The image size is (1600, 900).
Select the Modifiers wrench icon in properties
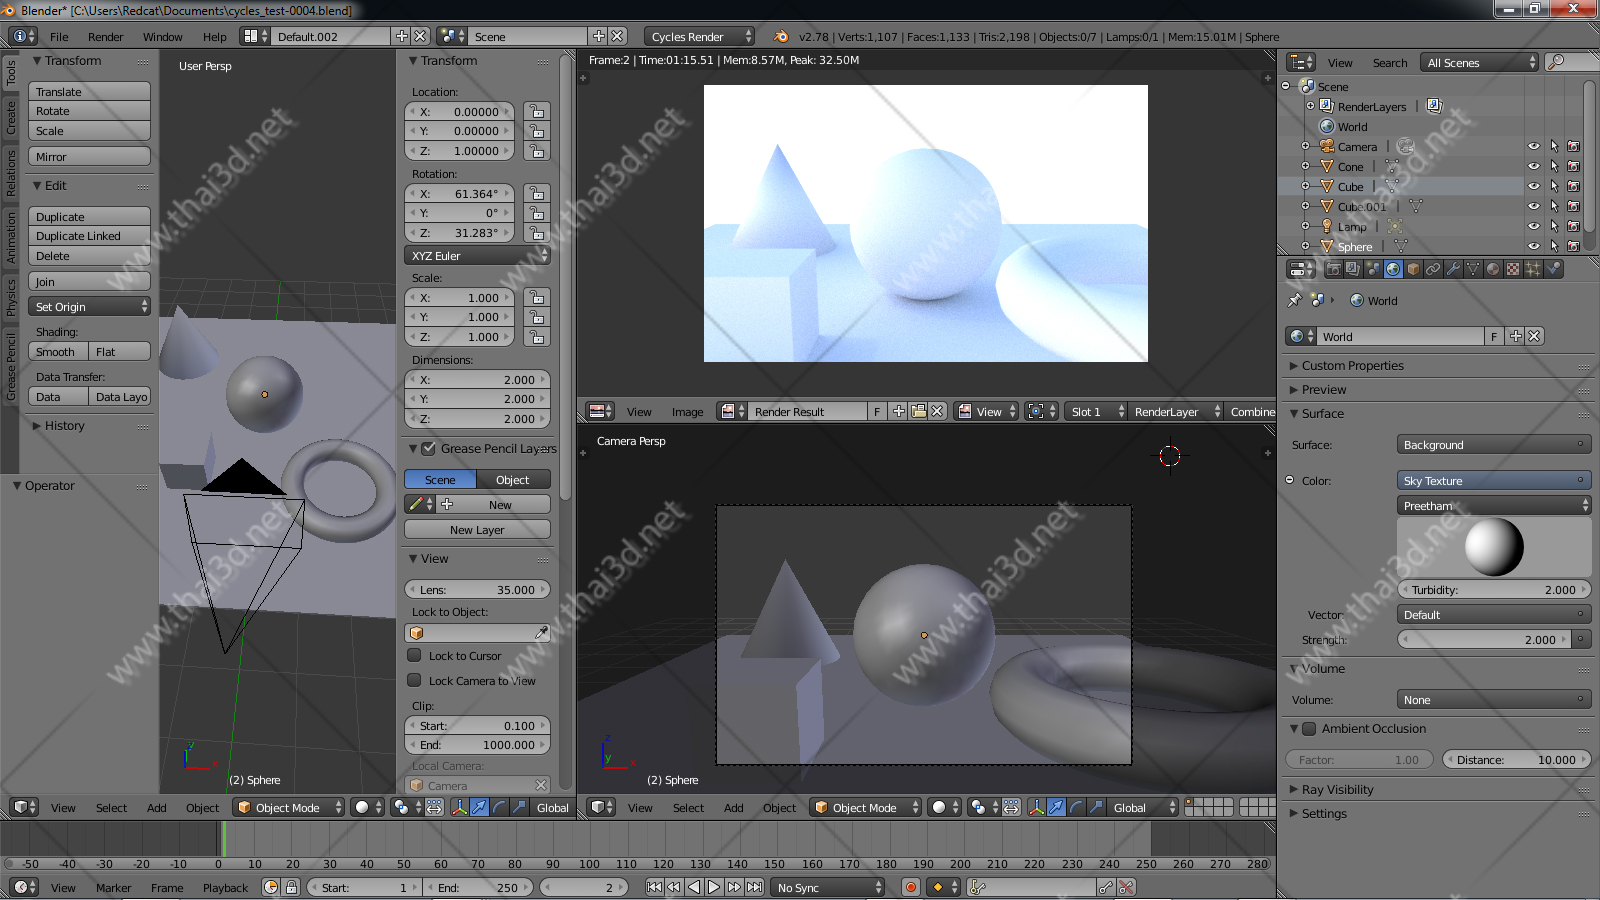click(x=1453, y=269)
